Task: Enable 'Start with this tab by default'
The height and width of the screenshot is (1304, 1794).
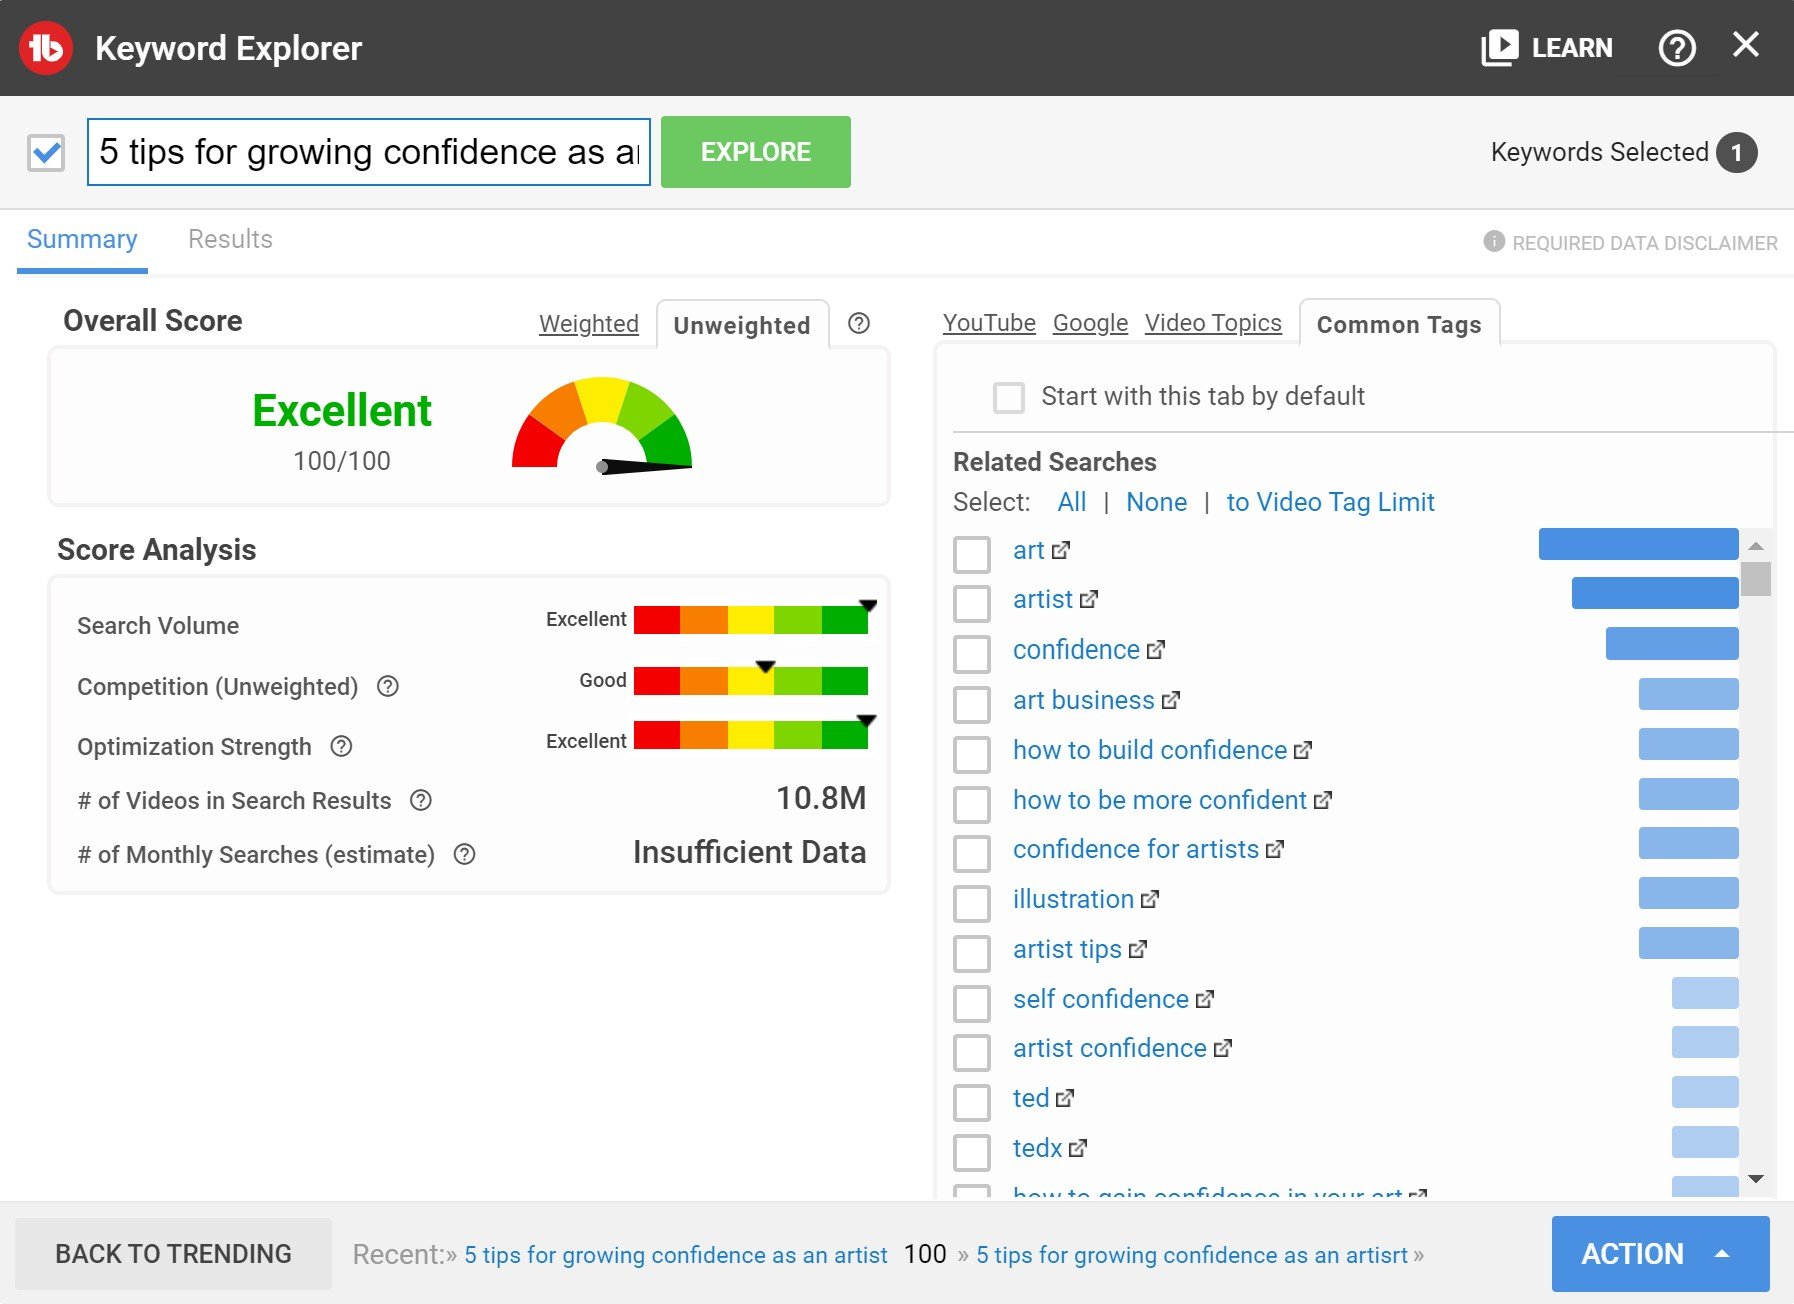Action: pyautogui.click(x=1008, y=397)
